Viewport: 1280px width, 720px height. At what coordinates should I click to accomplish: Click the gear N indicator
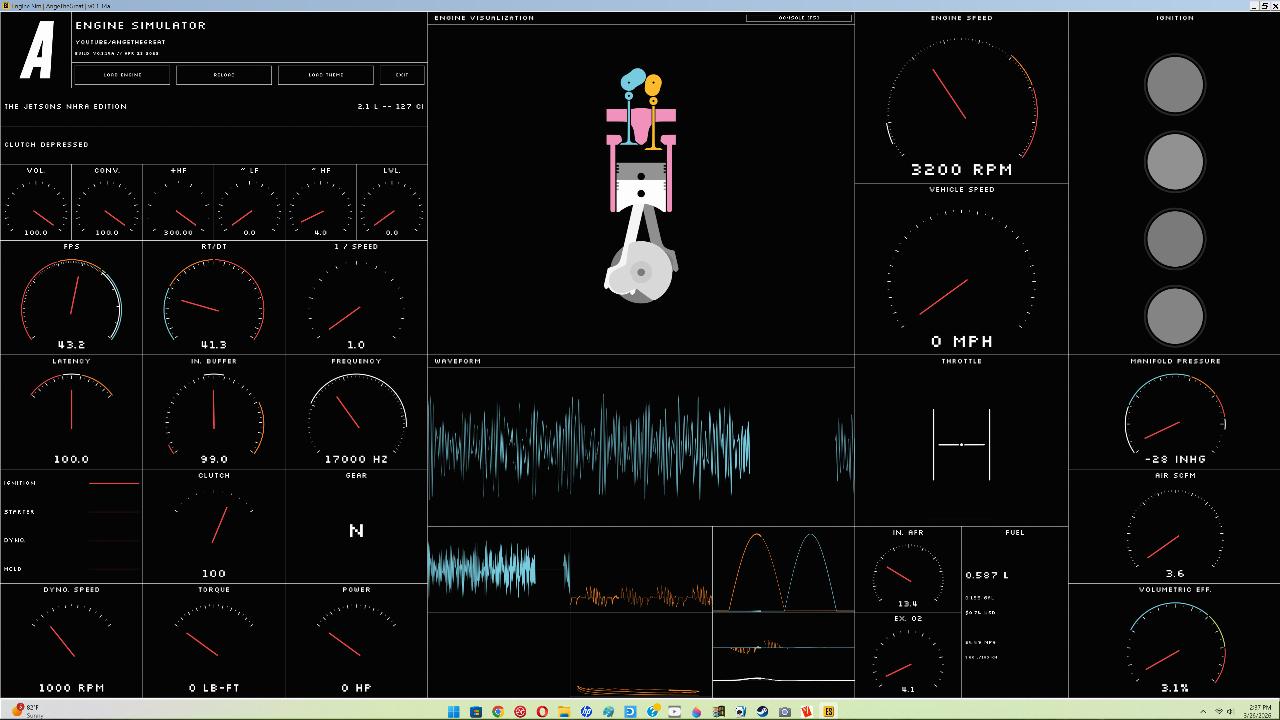(x=356, y=531)
